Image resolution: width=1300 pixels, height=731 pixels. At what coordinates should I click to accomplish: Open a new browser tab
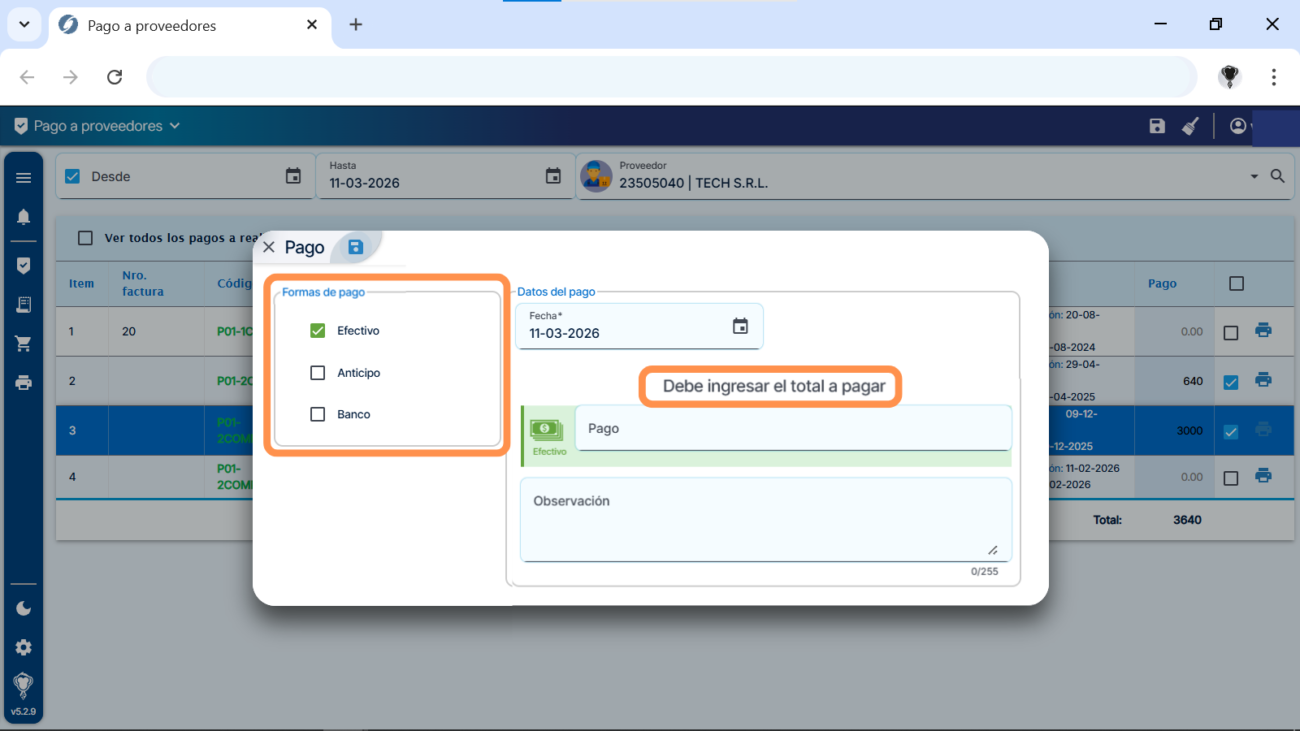(x=356, y=25)
